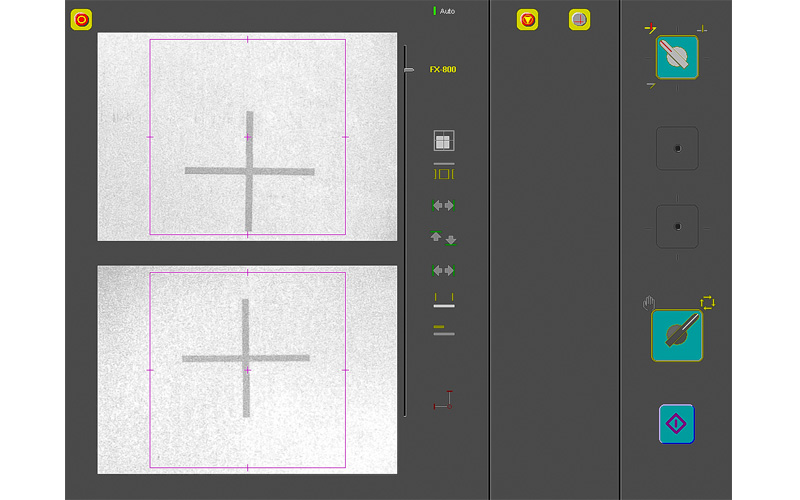Click the red circle icon in top-left corner
This screenshot has height=500, width=800.
[x=82, y=19]
